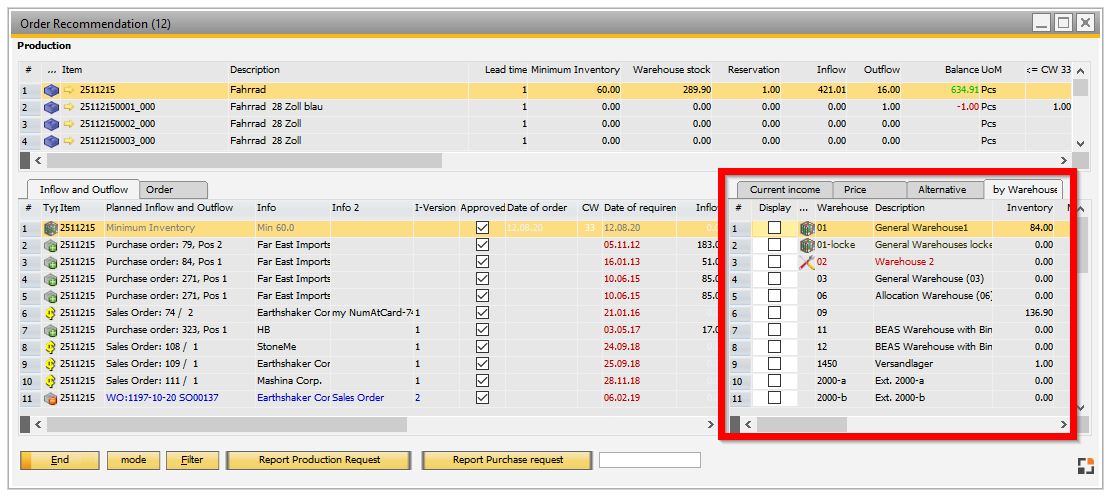Tick the Display checkbox for warehouse 1450 Versandlager
Screen dimensions: 1112x498
point(774,364)
